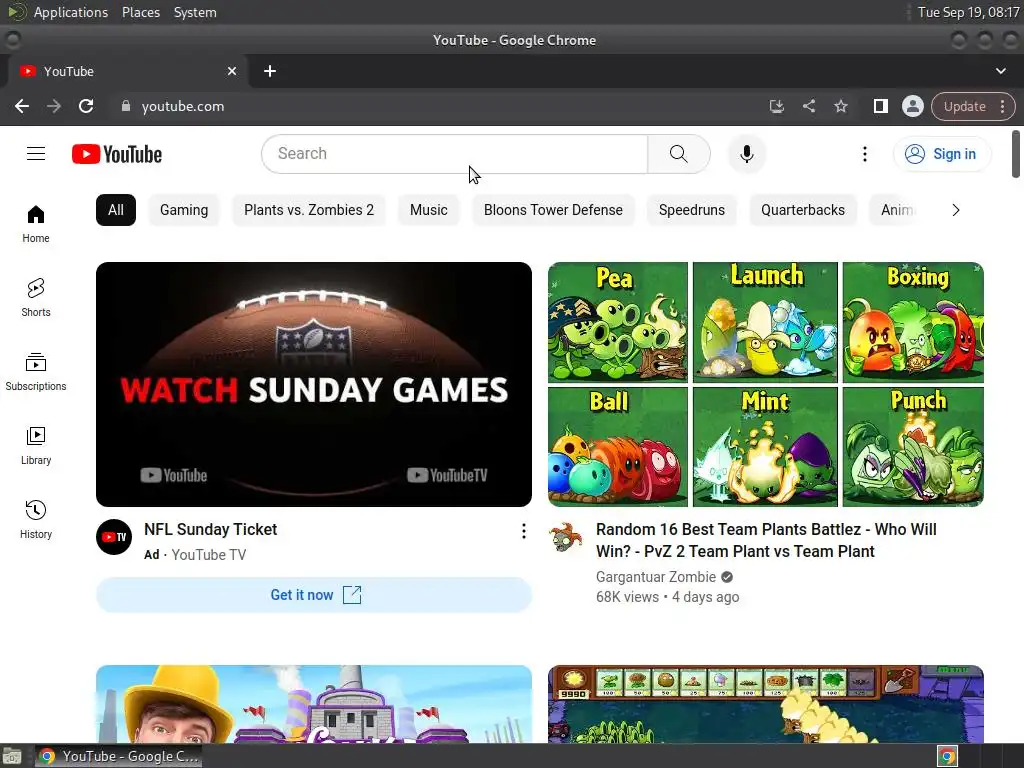Bookmark this tab with star icon

[840, 106]
